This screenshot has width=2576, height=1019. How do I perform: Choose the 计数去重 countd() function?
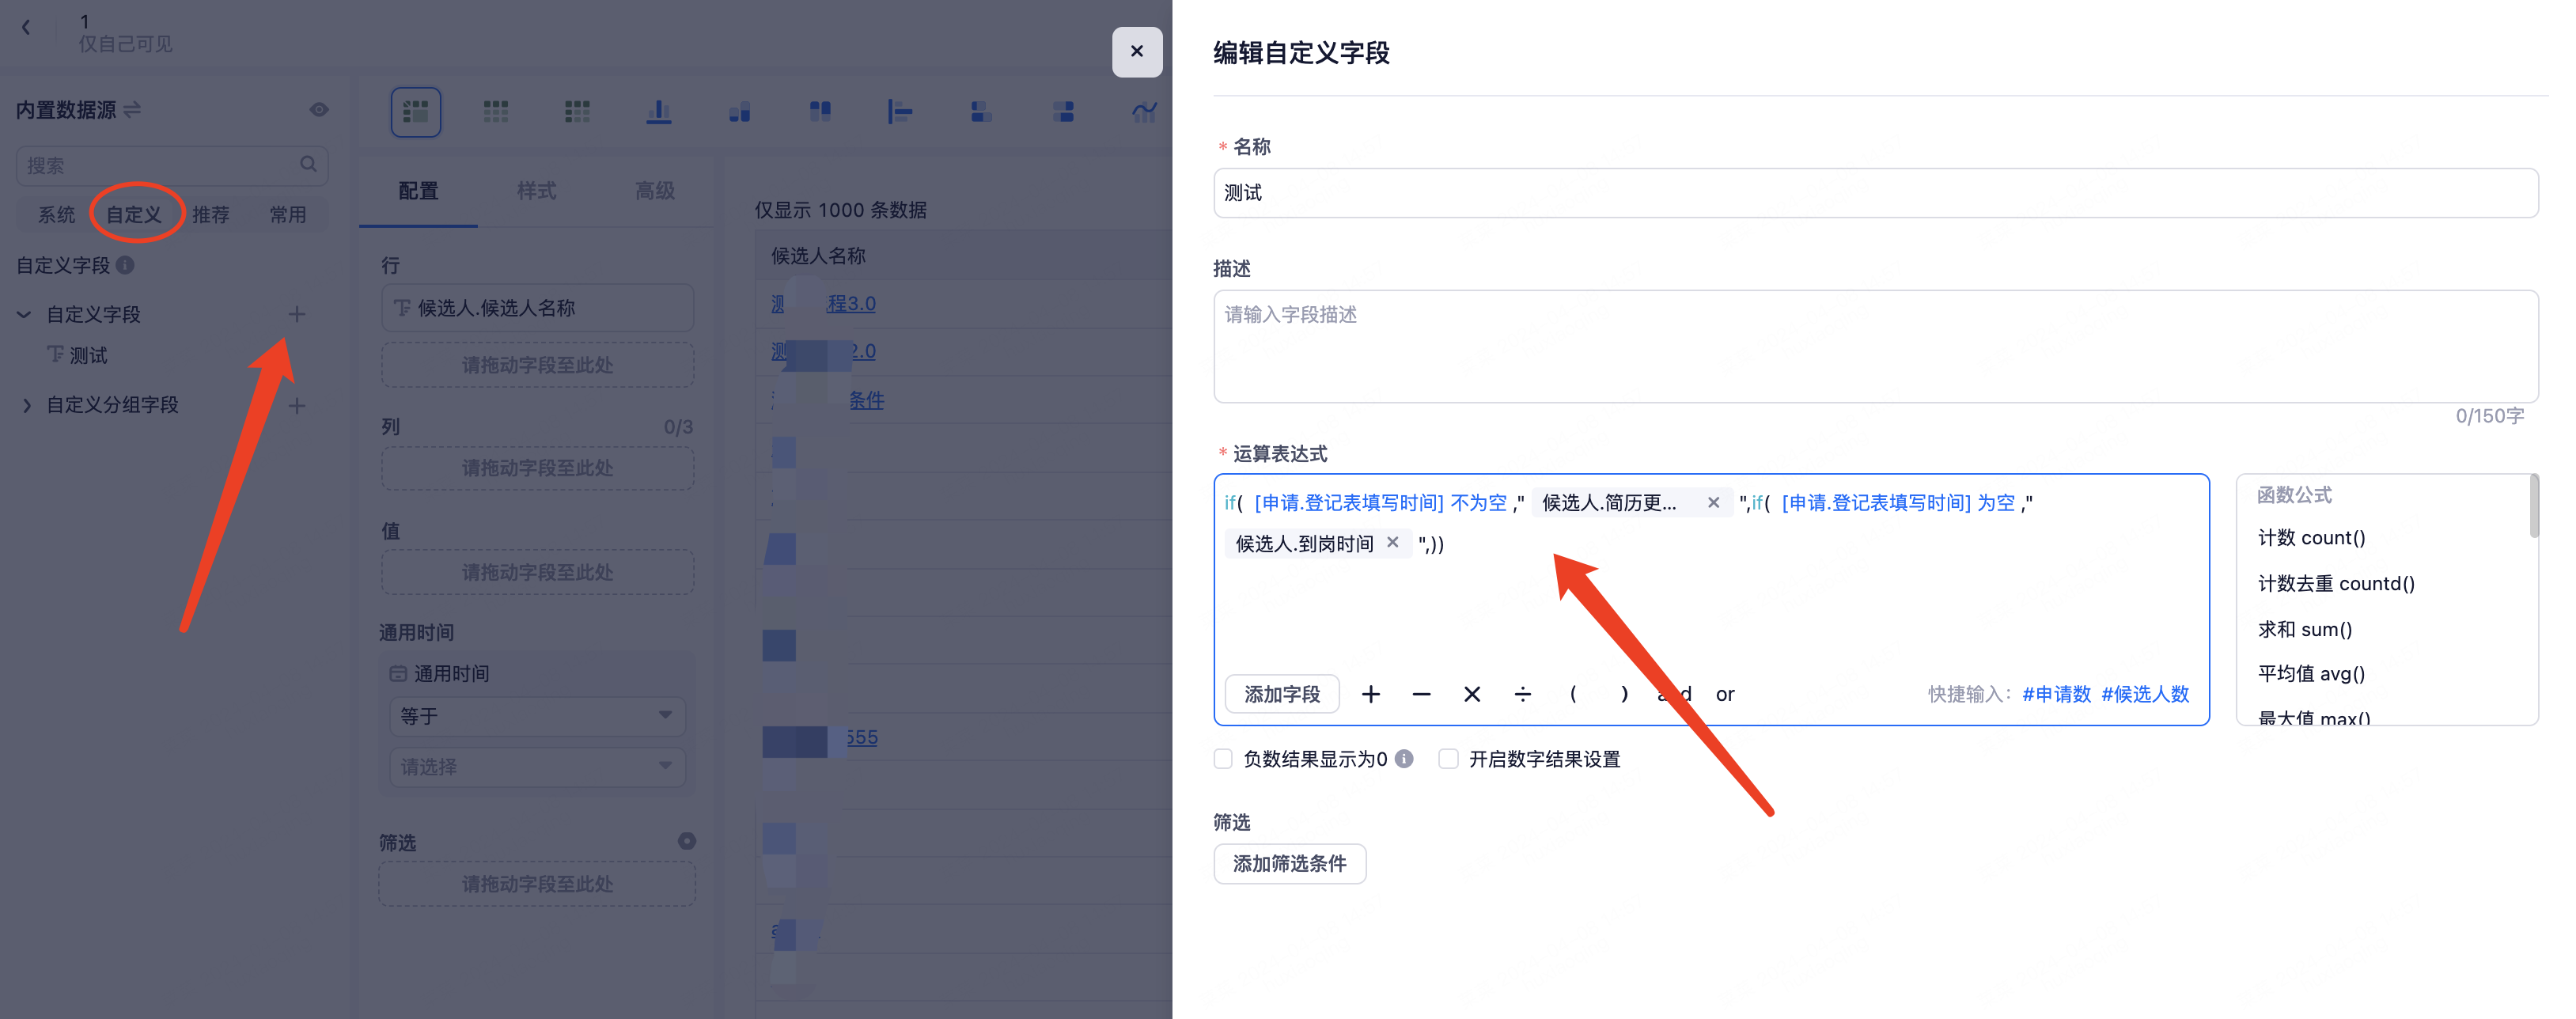(x=2336, y=583)
